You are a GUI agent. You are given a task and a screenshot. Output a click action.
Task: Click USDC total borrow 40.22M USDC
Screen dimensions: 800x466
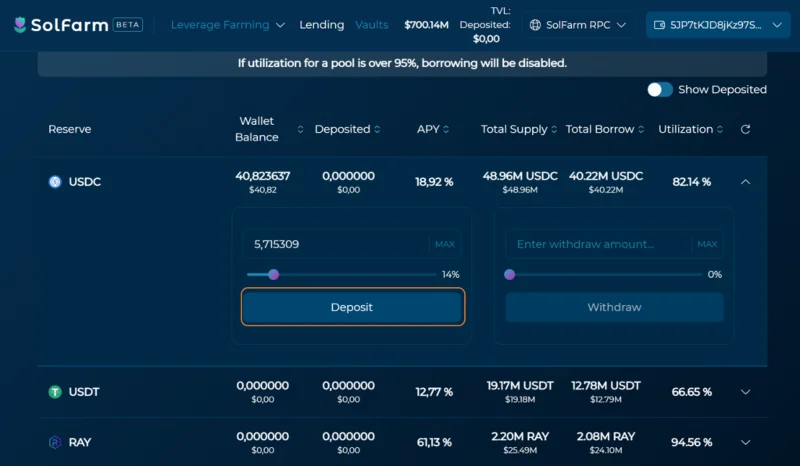point(606,176)
